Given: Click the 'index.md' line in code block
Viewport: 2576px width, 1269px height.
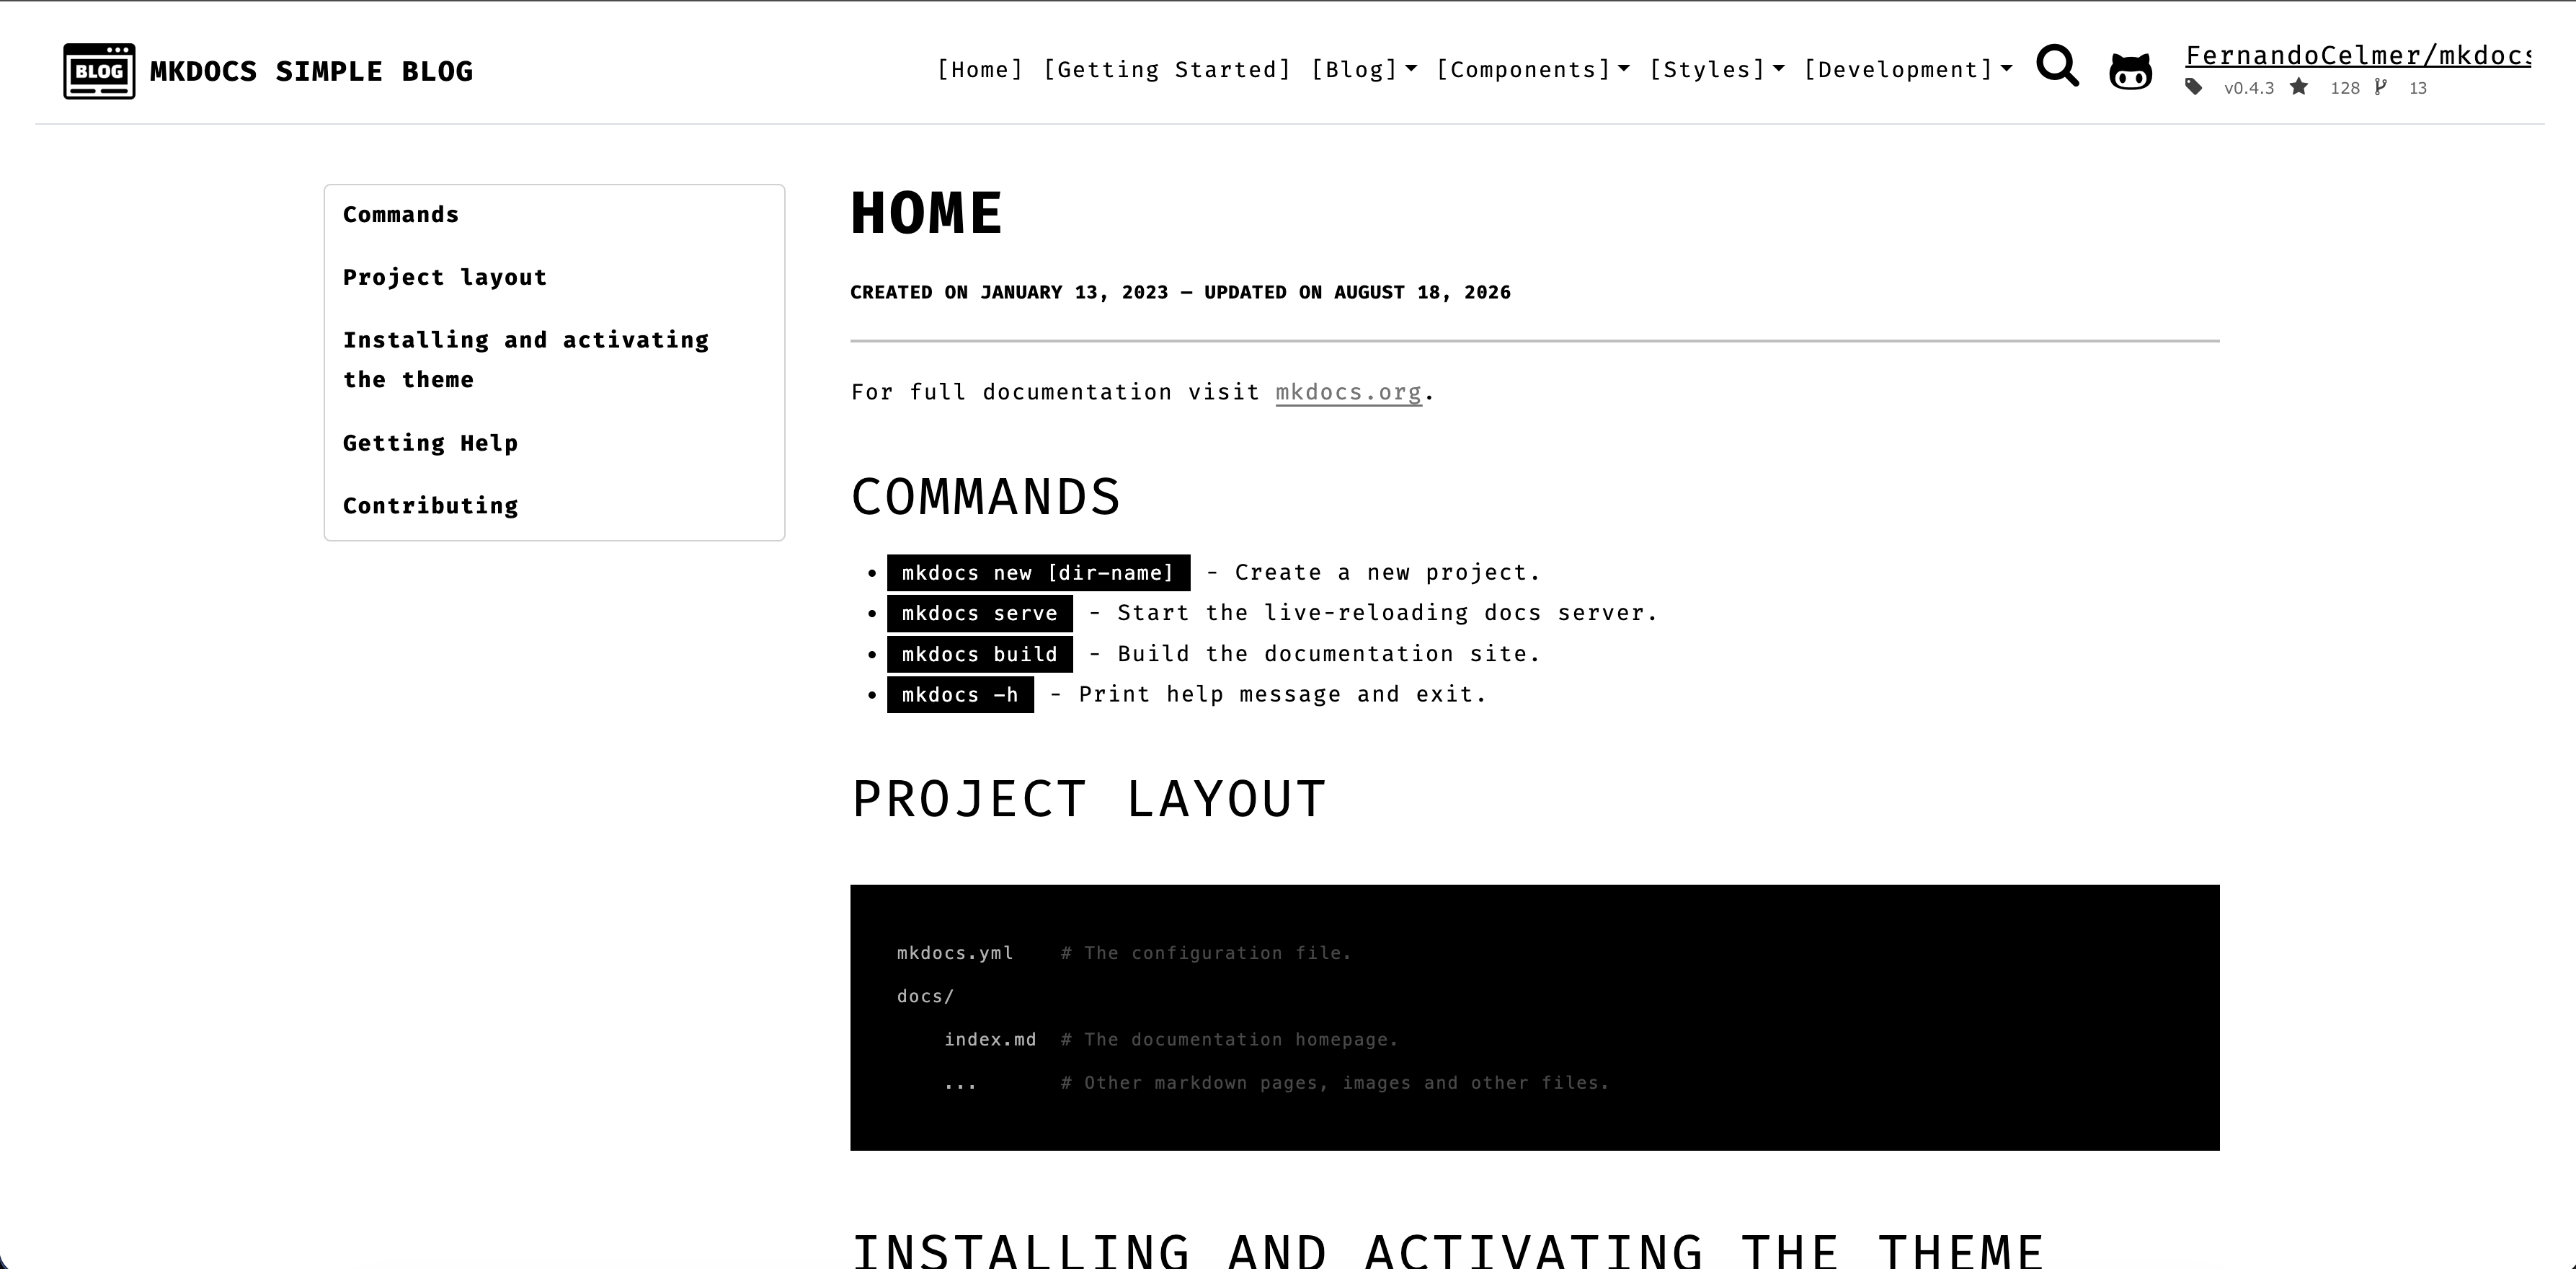Looking at the screenshot, I should coord(990,1040).
